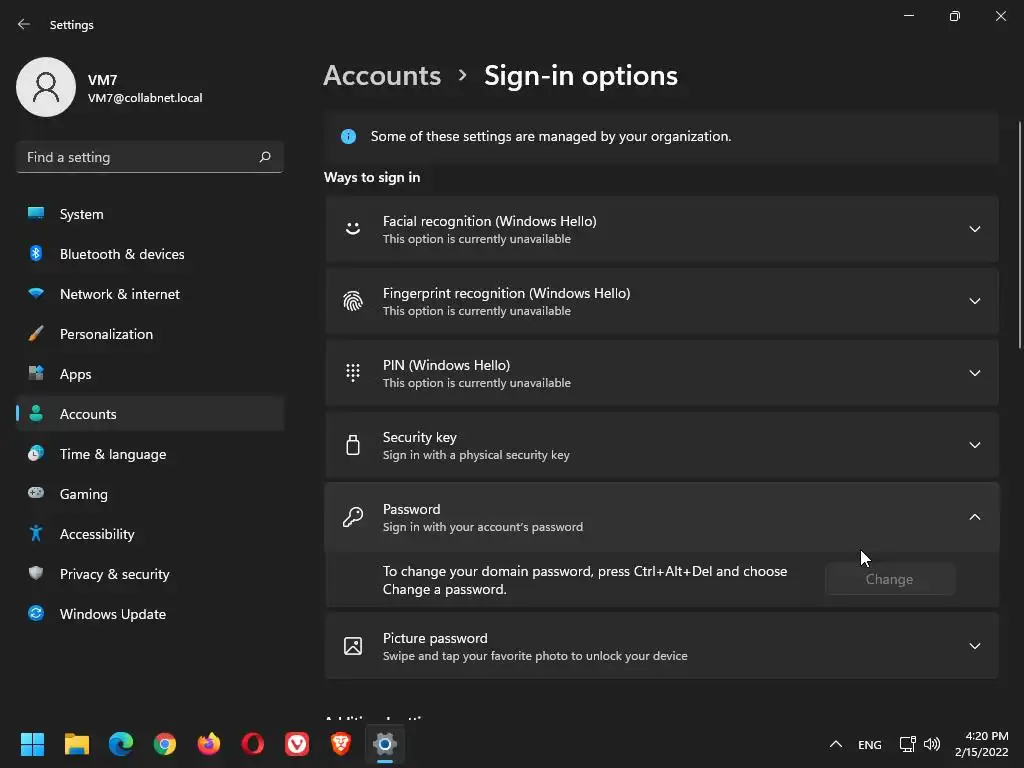The width and height of the screenshot is (1024, 768).
Task: Open the VM7 user avatar profile
Action: tap(46, 87)
